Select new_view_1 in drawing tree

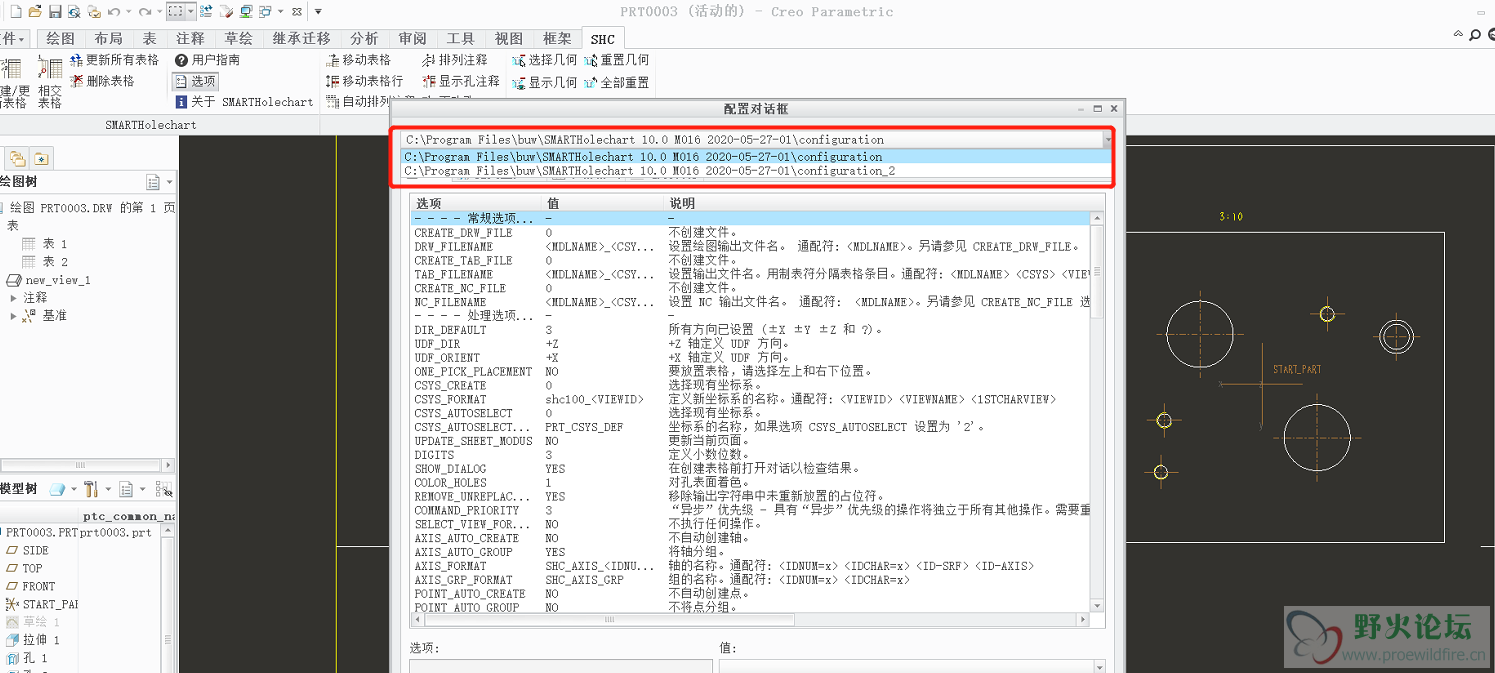[x=48, y=280]
